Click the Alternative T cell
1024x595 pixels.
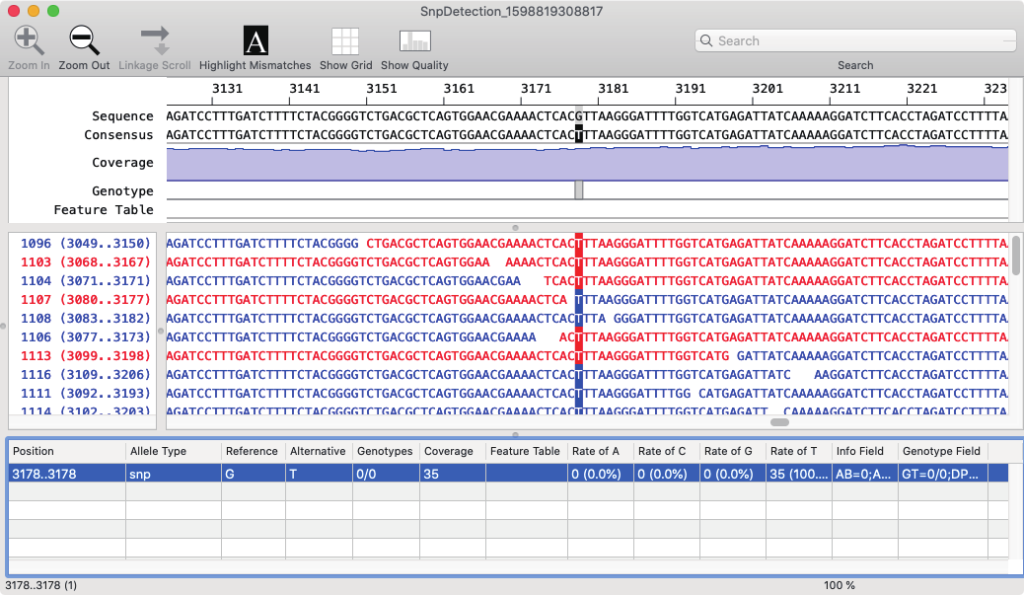319,474
